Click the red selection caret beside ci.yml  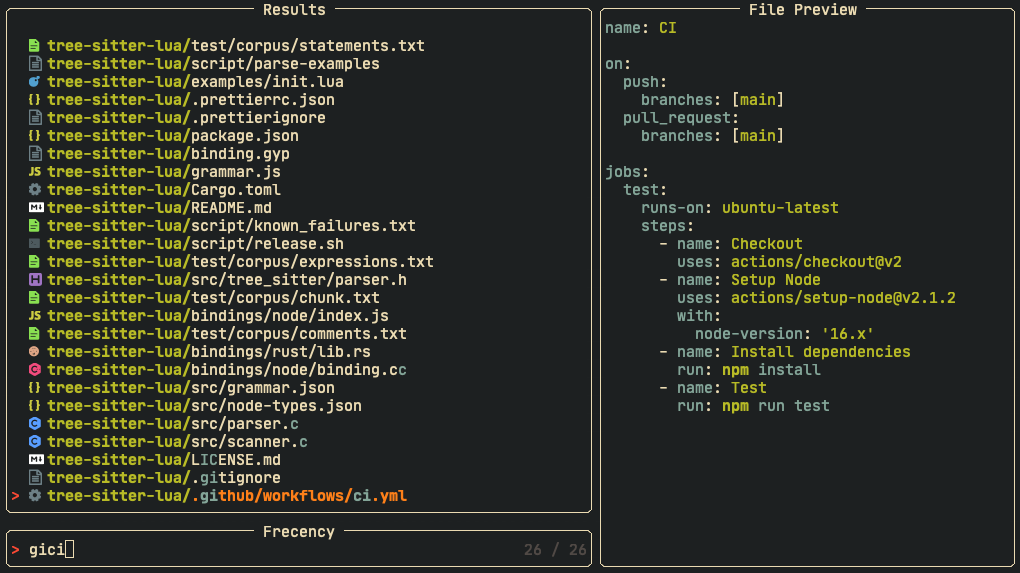coord(16,496)
